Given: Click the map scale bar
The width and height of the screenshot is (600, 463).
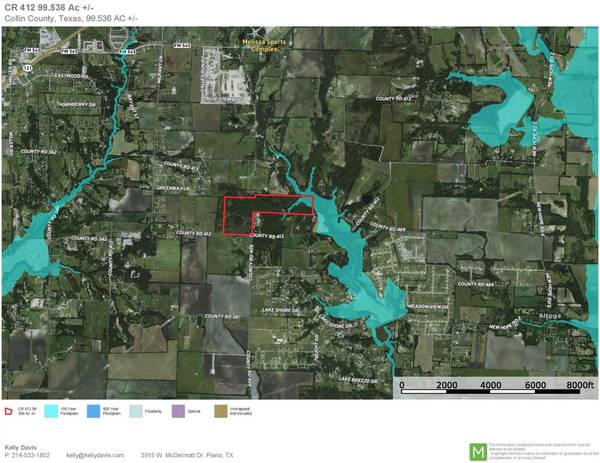Looking at the screenshot, I should click(x=490, y=383).
